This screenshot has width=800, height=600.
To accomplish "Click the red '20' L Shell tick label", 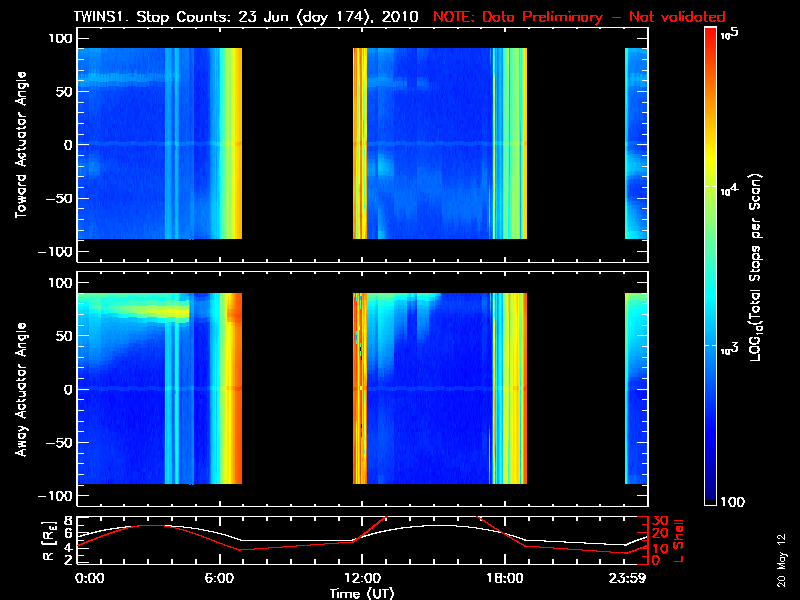I will coord(660,534).
